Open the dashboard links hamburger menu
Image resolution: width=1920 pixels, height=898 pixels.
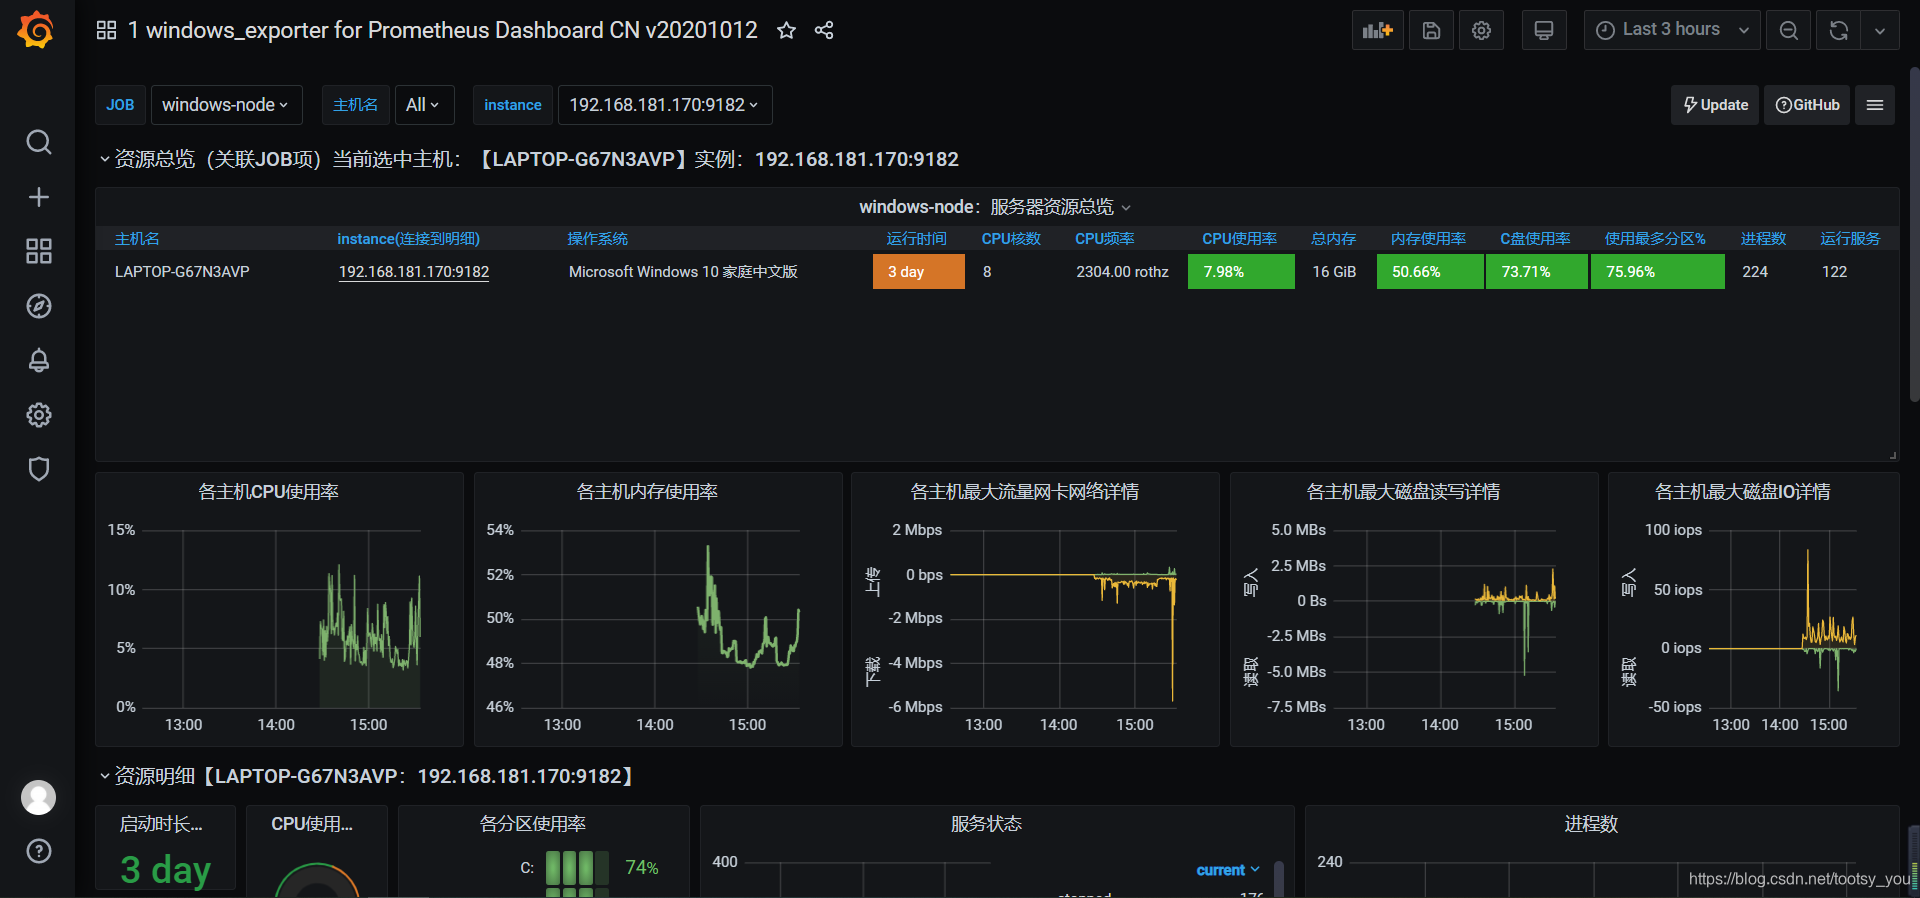pos(1875,105)
